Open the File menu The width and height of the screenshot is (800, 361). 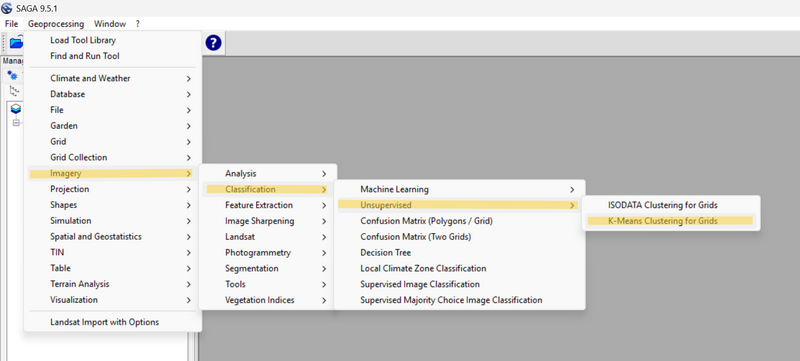click(11, 24)
